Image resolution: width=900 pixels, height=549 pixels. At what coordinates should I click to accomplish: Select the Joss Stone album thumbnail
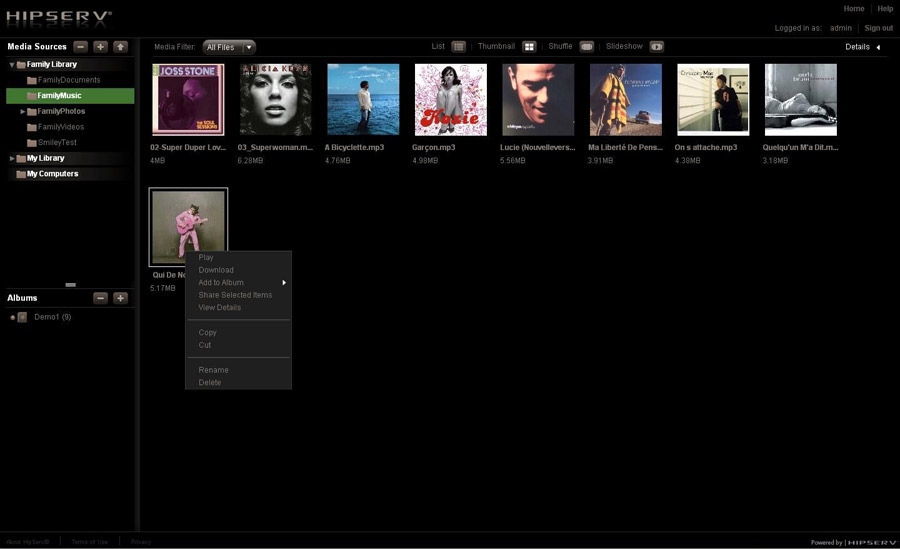point(188,100)
